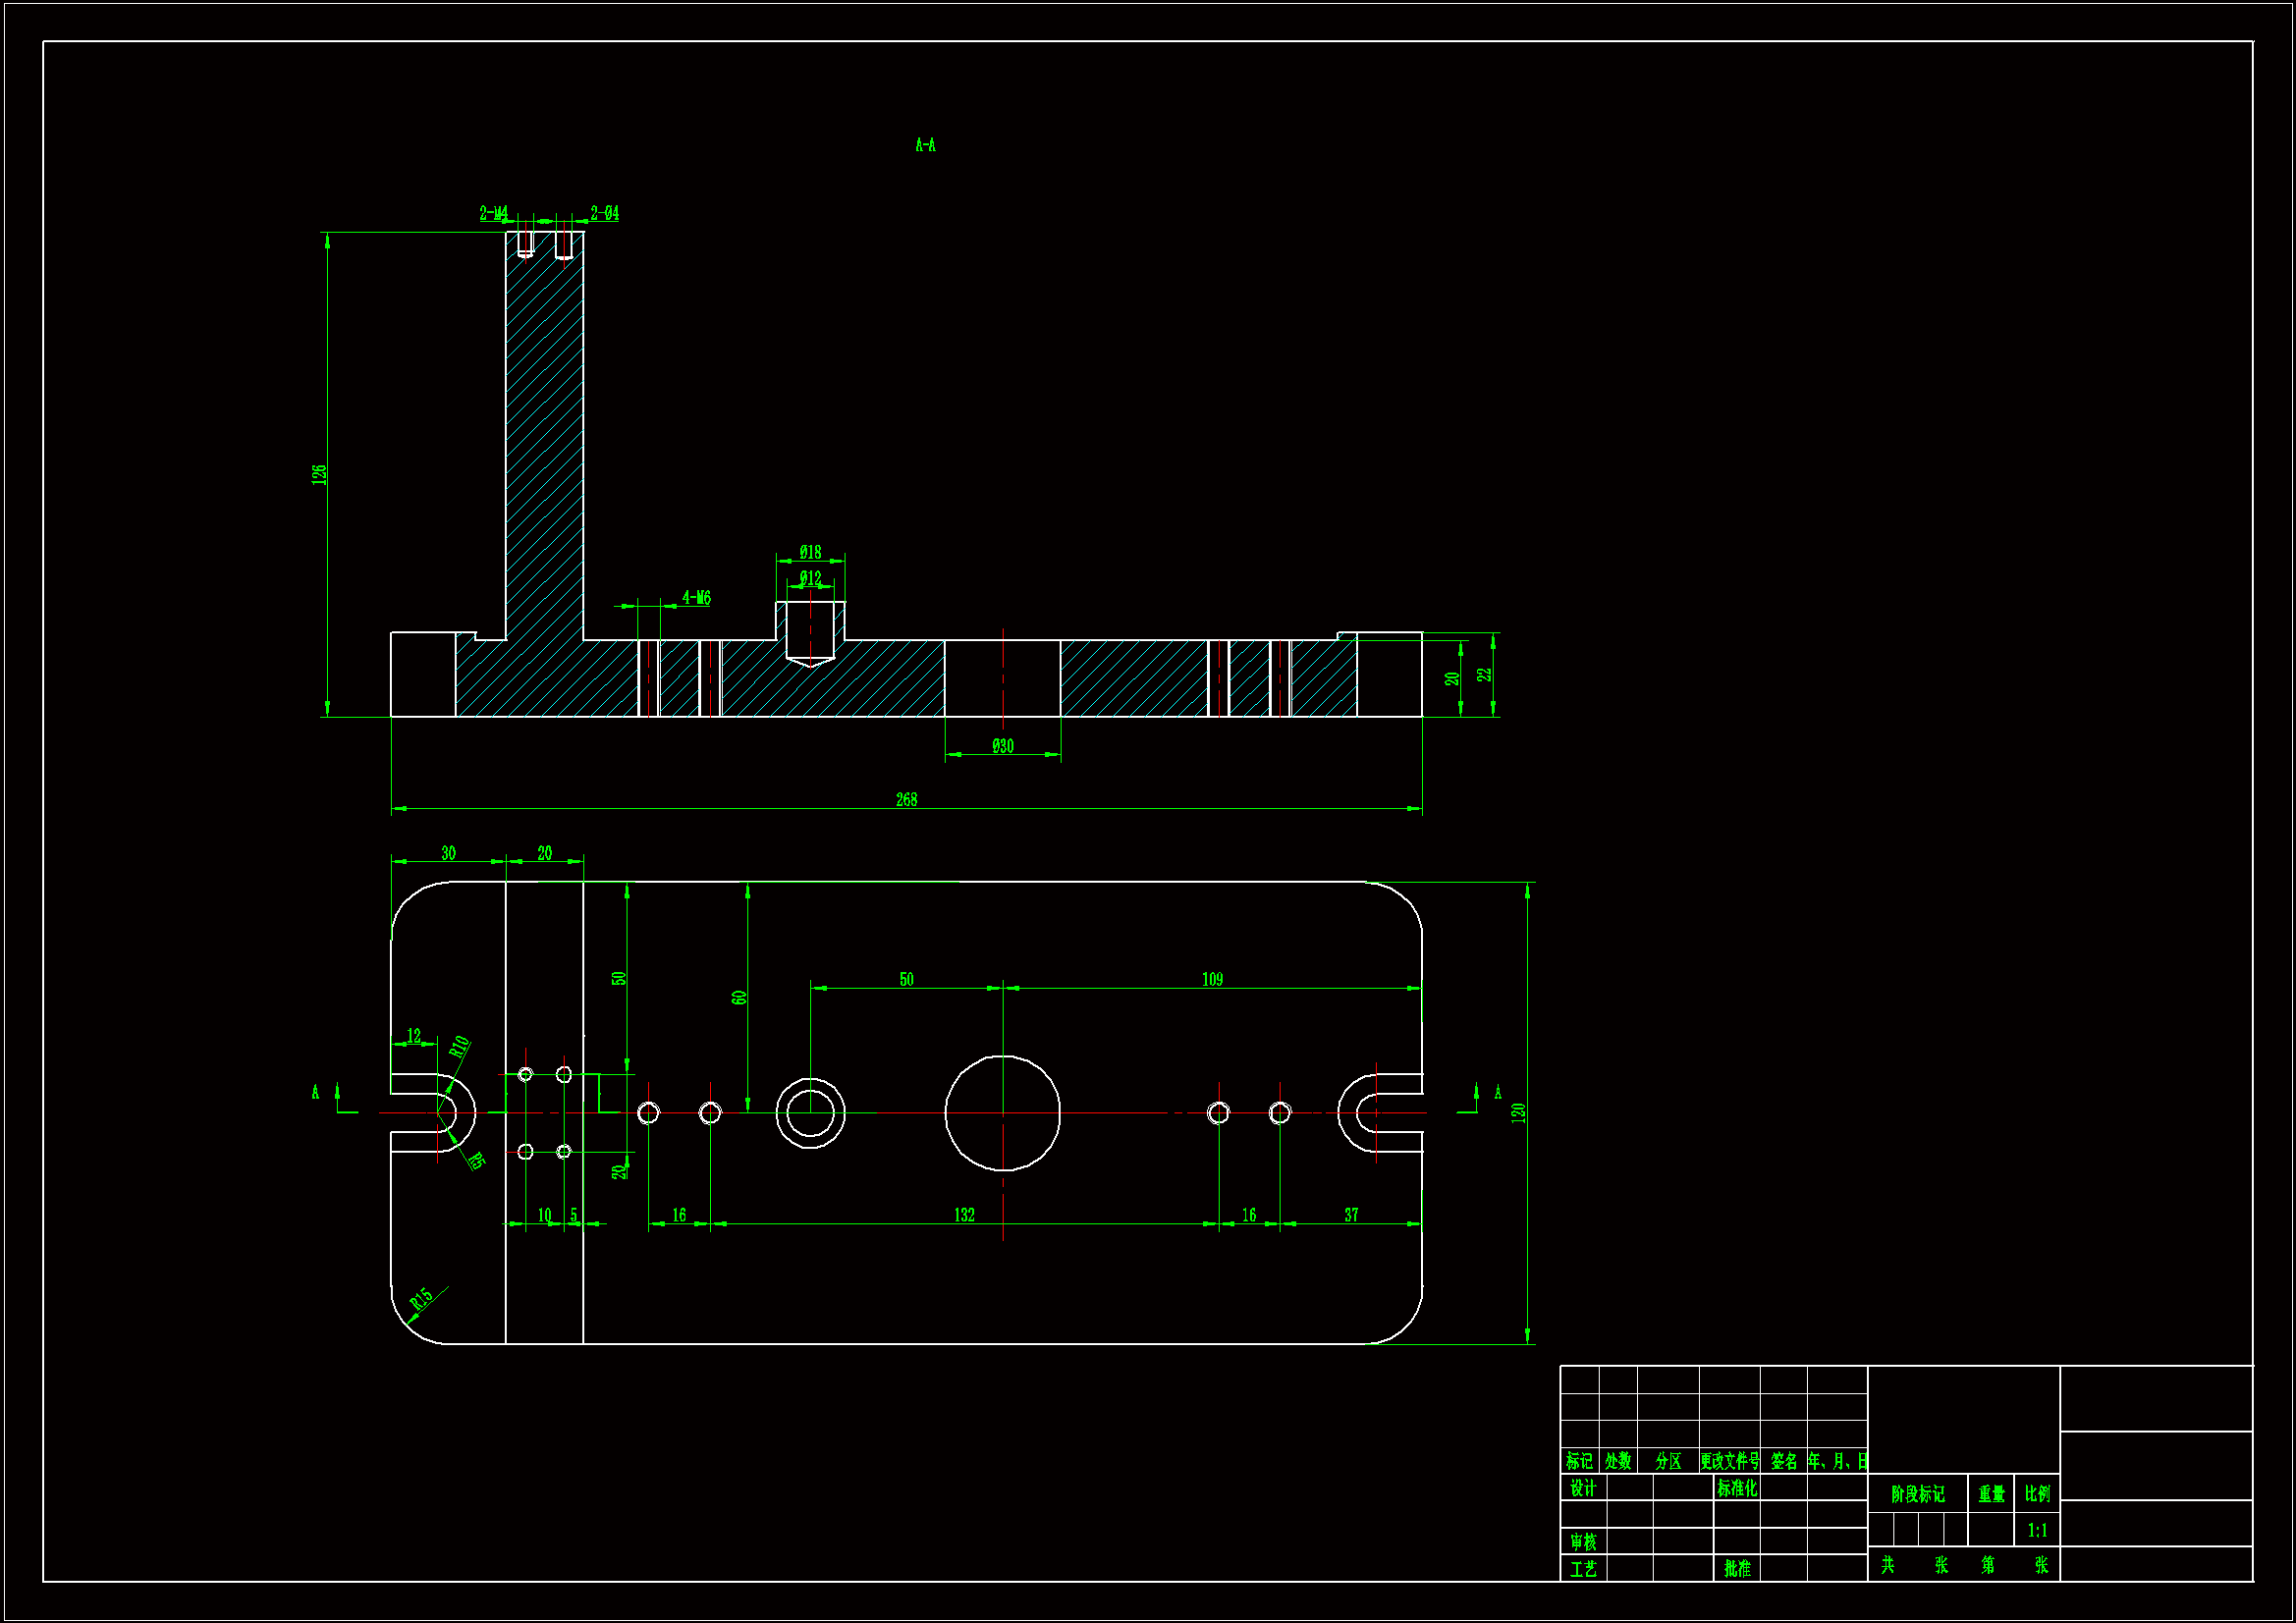
Task: Click the A-A section view label
Action: coord(925,146)
